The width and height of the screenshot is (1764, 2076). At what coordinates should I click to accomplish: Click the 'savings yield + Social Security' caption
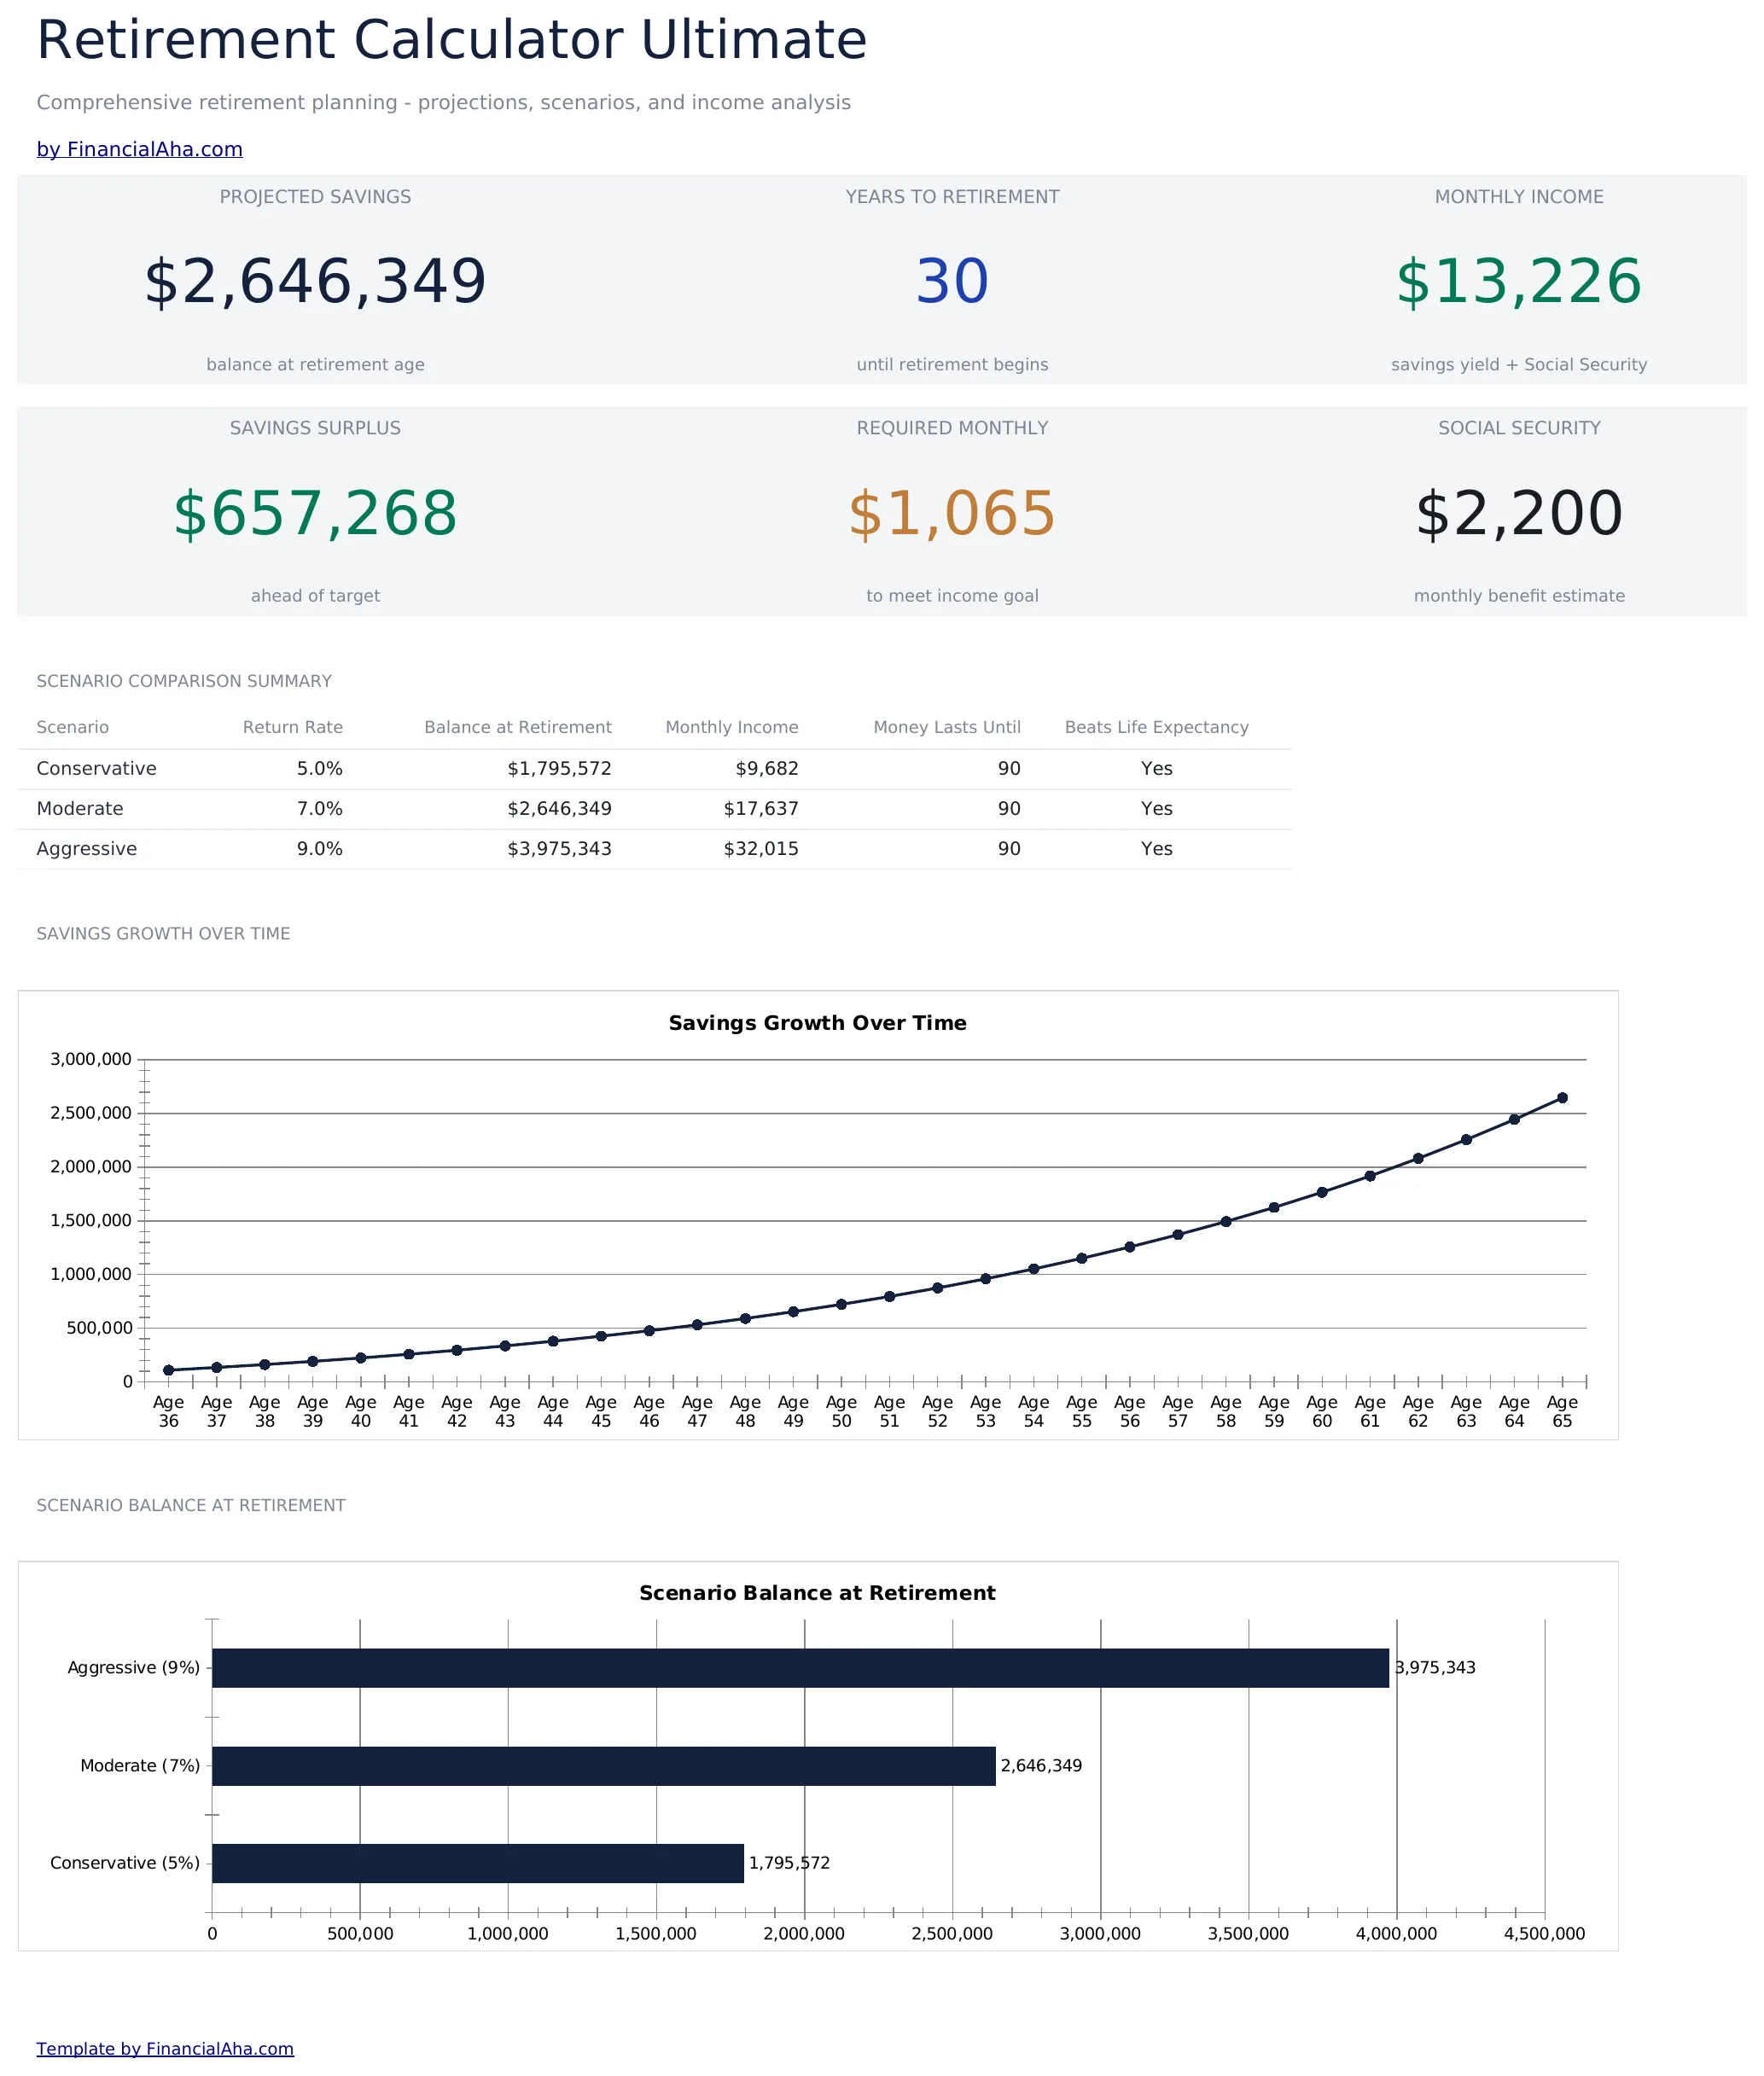(x=1519, y=364)
